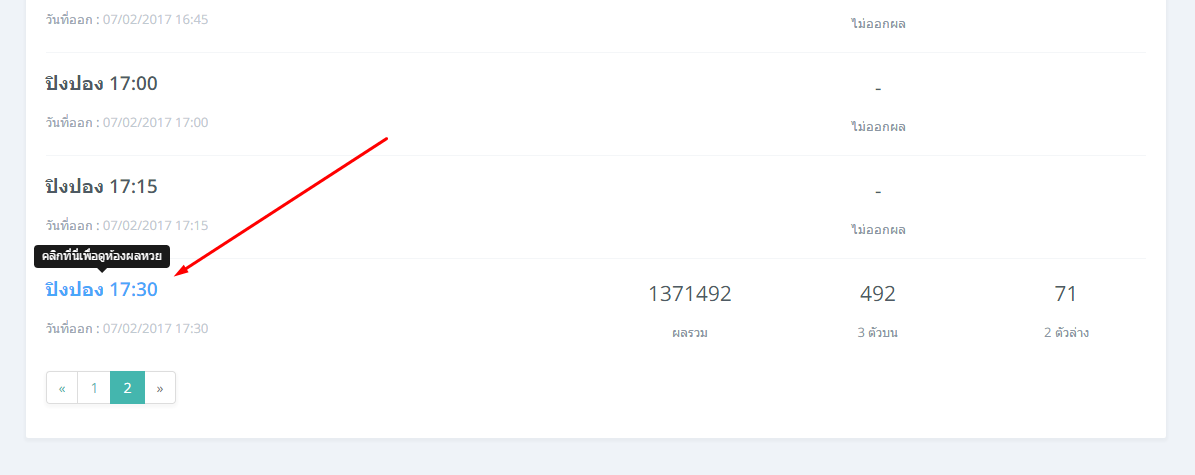Click the draw date 07/02/2017 16:45

(x=155, y=20)
